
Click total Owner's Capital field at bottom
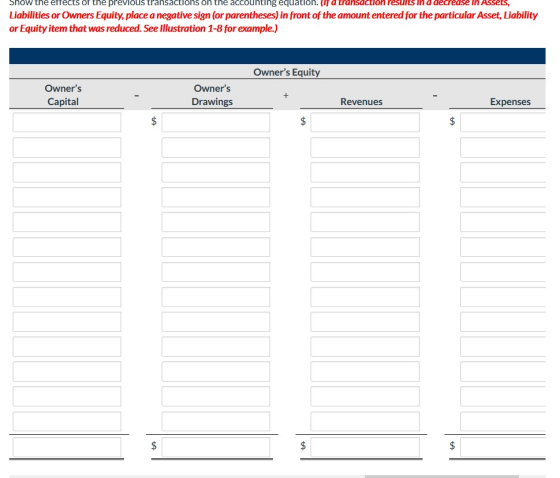point(67,447)
